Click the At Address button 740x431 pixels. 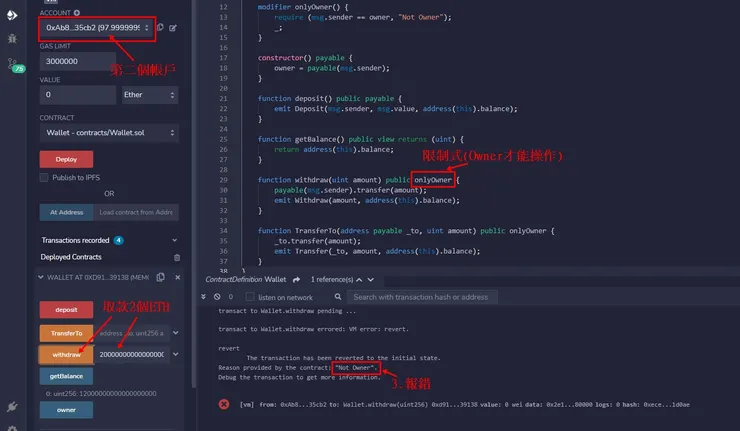click(67, 212)
